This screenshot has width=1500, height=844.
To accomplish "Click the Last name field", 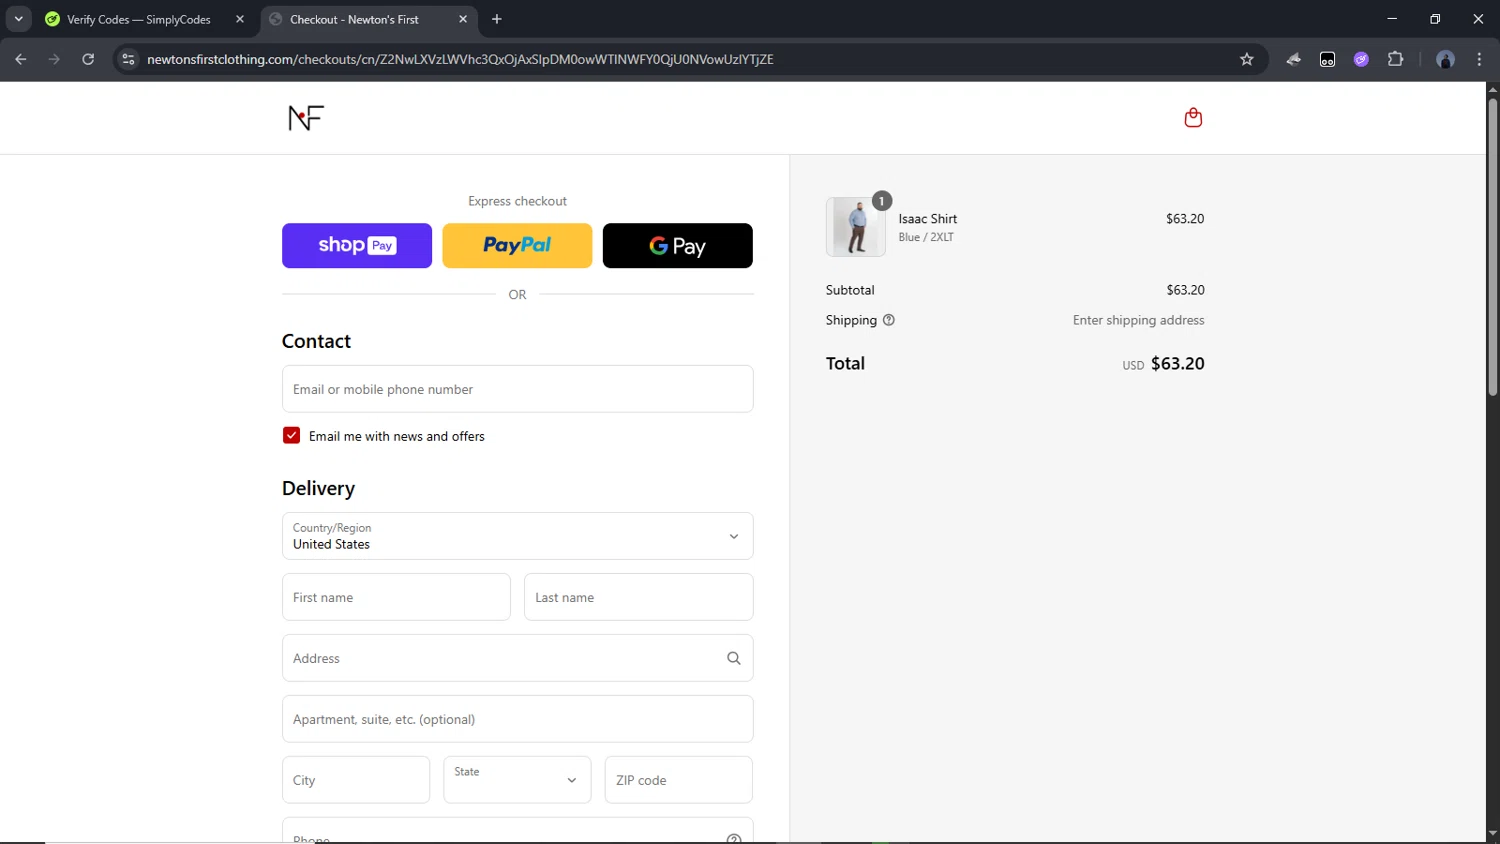I will 638,597.
